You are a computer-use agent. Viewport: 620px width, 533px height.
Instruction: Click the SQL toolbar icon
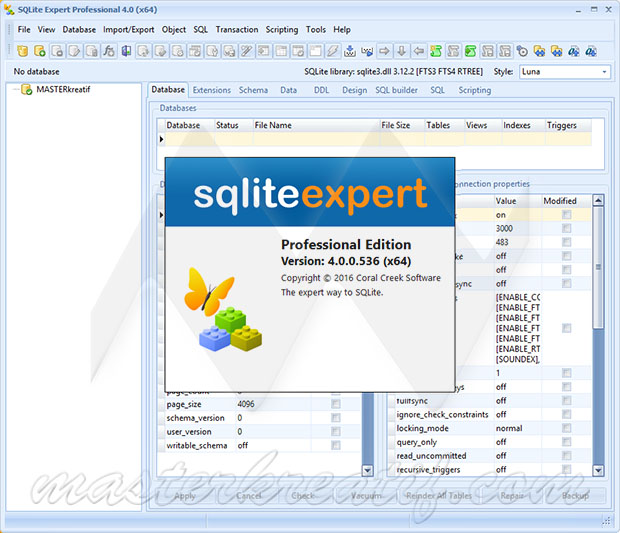click(x=367, y=51)
